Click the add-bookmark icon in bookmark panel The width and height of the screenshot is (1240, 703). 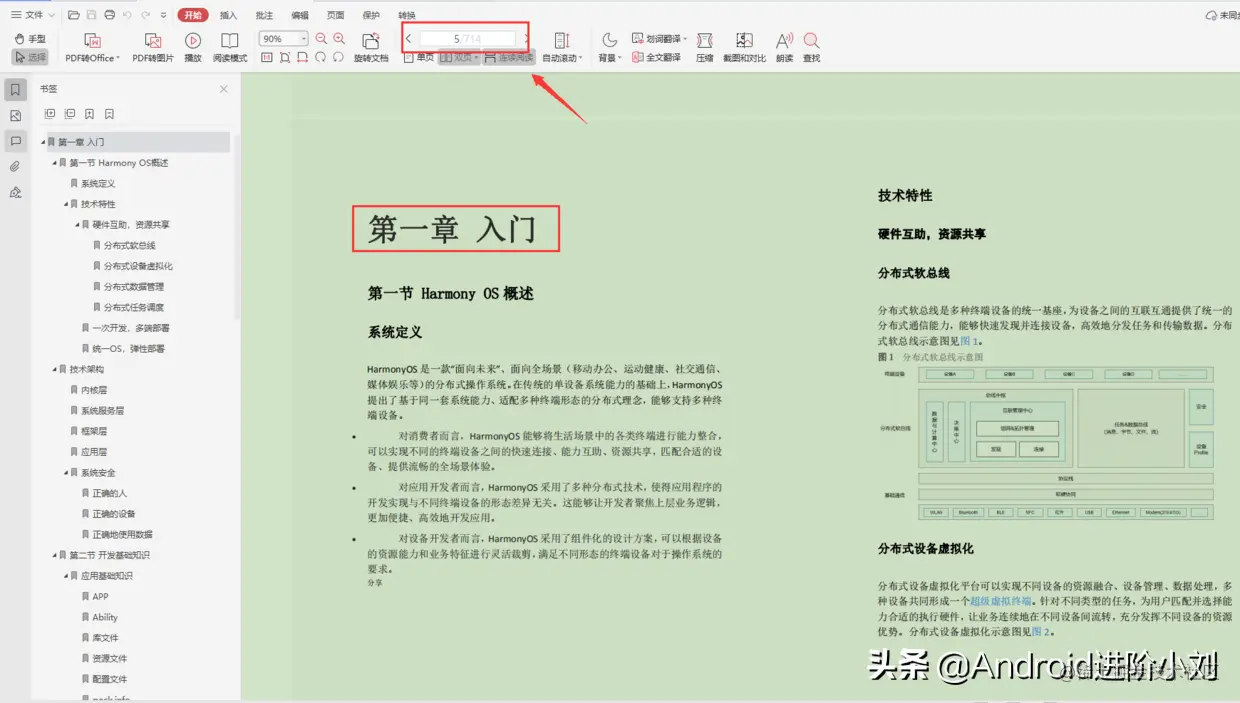coord(90,114)
